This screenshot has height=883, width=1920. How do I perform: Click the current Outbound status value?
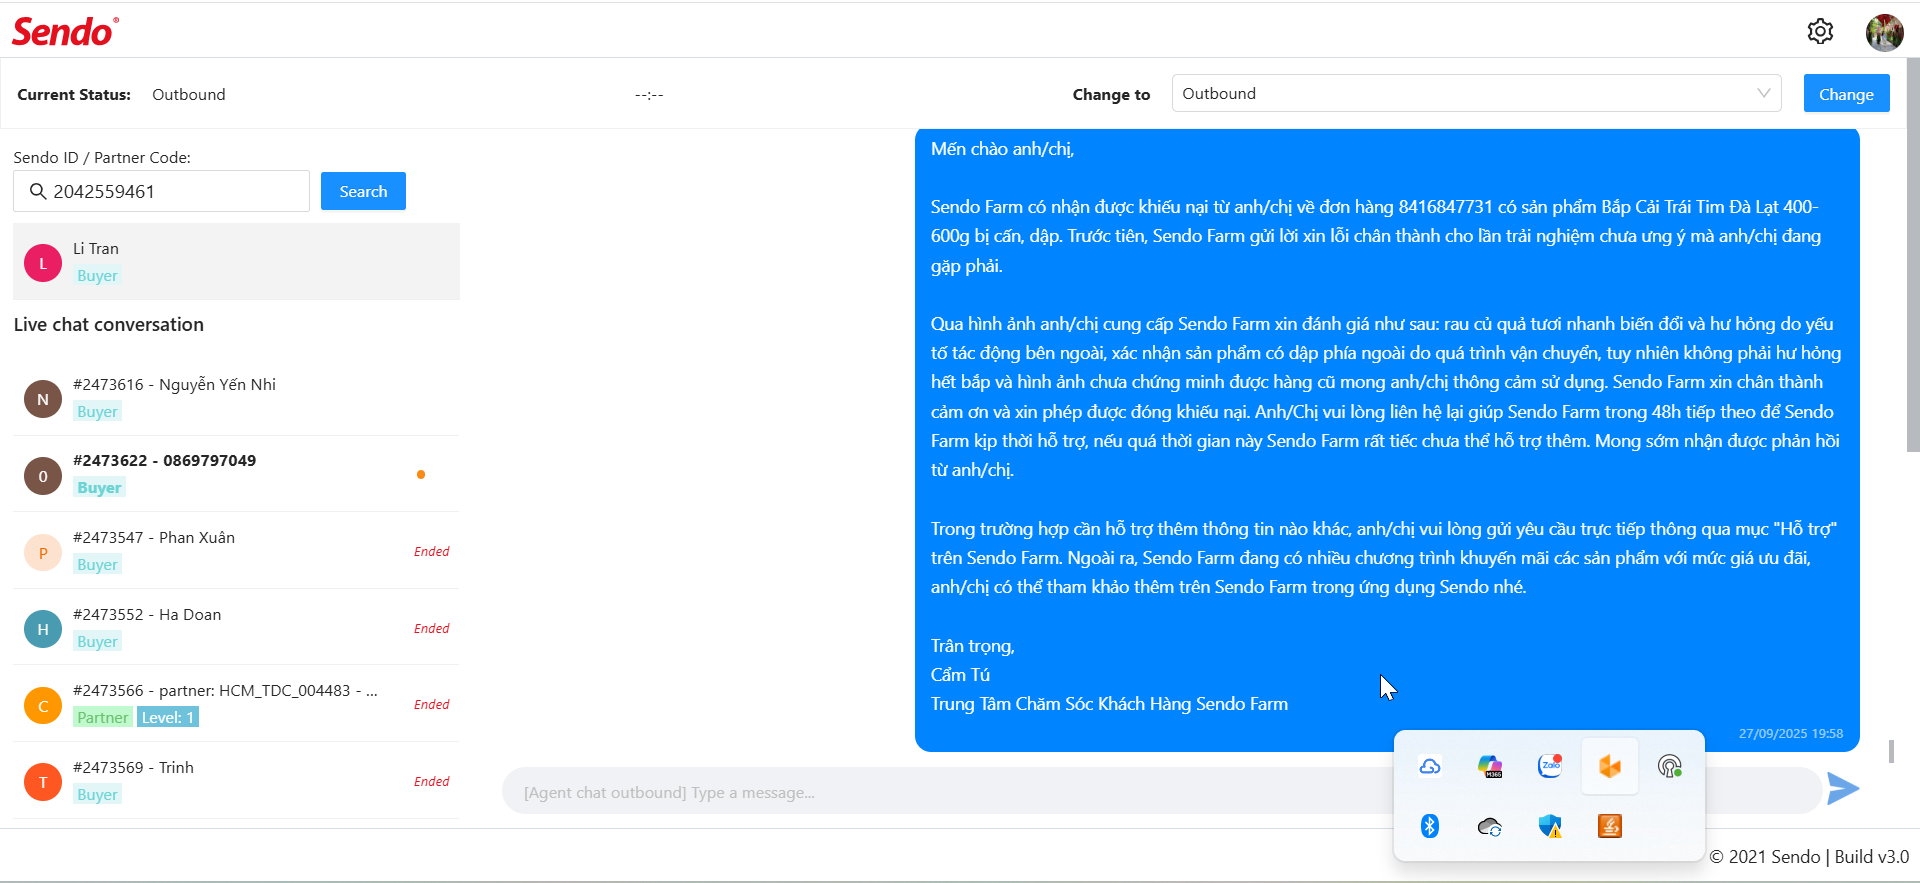click(x=189, y=94)
